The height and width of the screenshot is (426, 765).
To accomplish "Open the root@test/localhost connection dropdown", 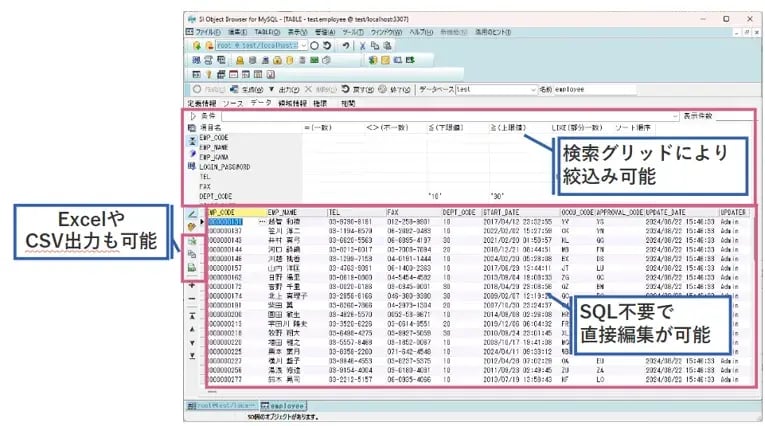I will pyautogui.click(x=304, y=46).
